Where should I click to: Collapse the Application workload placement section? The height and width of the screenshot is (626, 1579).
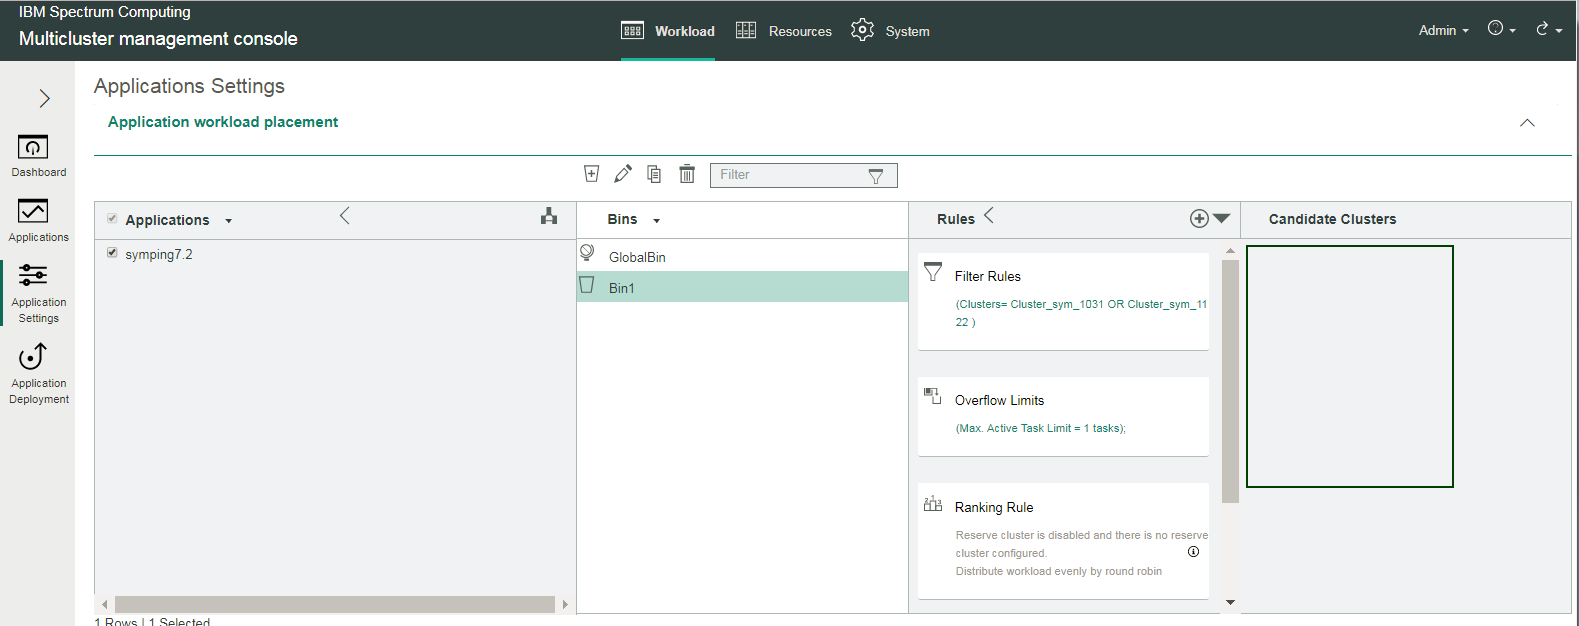coord(1527,122)
